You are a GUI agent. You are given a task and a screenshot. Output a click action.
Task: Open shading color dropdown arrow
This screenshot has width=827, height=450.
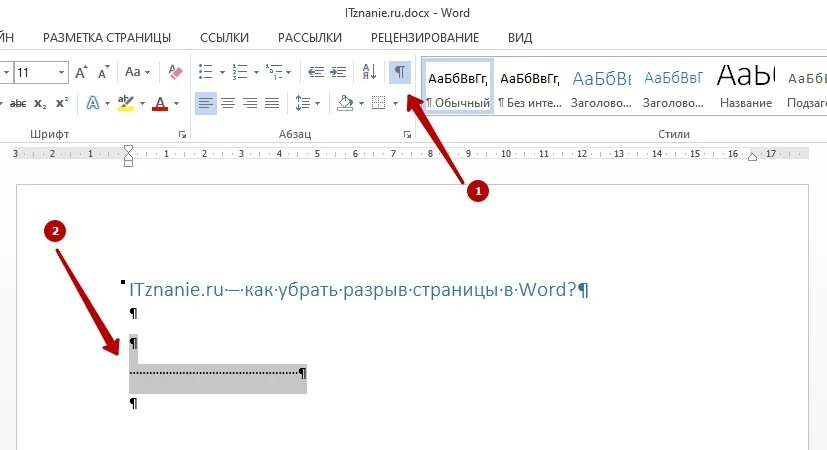pos(361,103)
